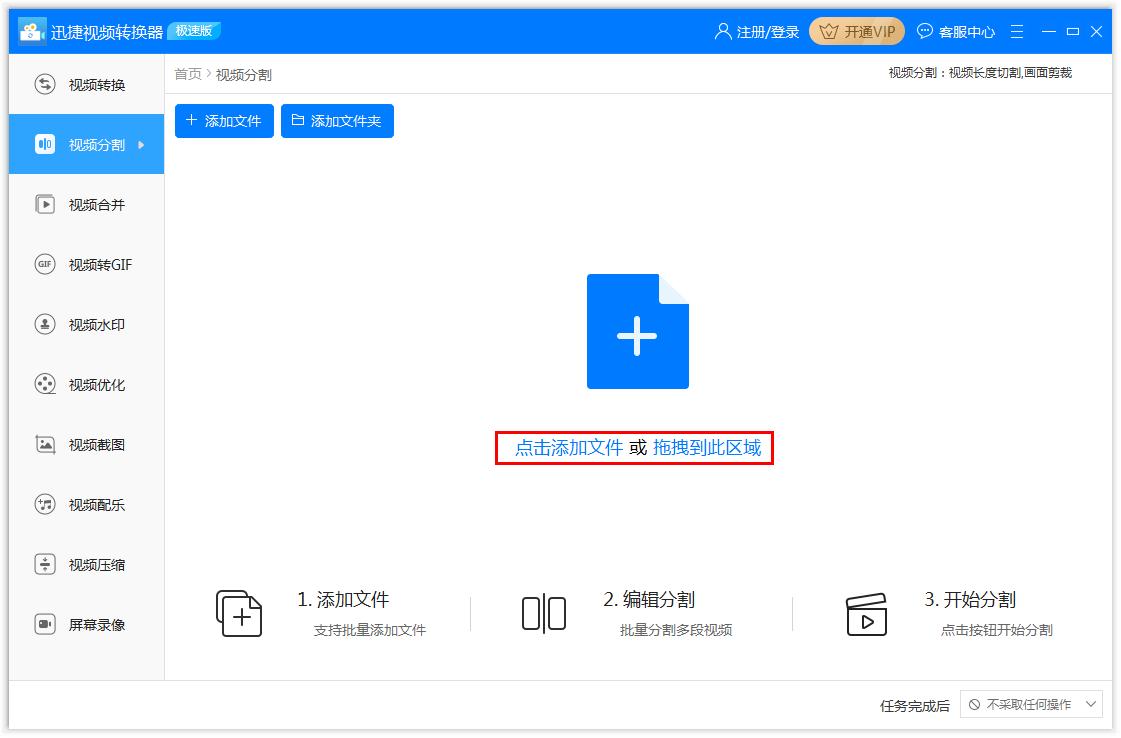Click the 开通VIP badge
The height and width of the screenshot is (738, 1121).
tap(857, 31)
